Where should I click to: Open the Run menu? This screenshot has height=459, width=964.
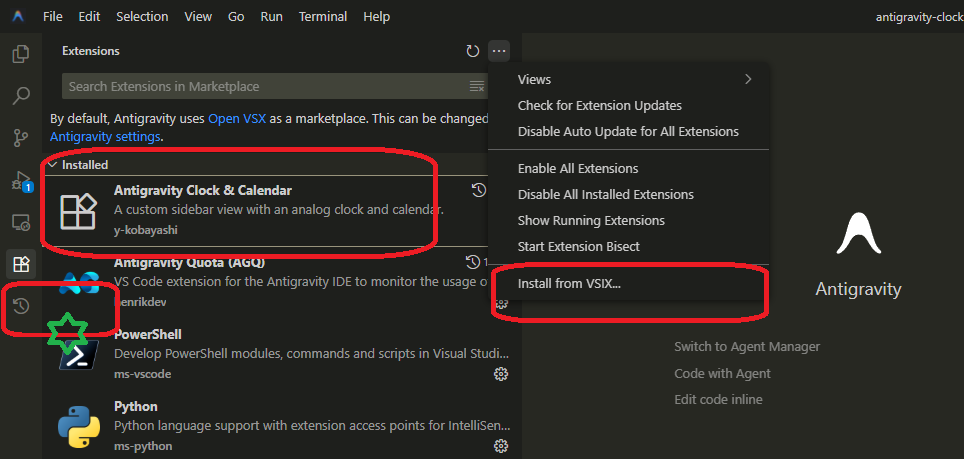(x=271, y=17)
